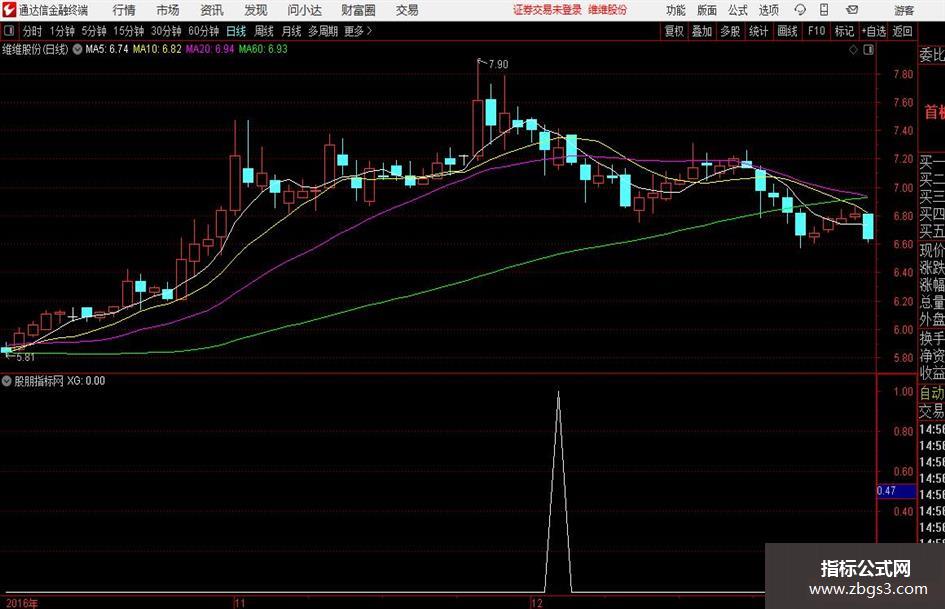Open the 版面 menu
945x609 pixels.
coord(706,10)
